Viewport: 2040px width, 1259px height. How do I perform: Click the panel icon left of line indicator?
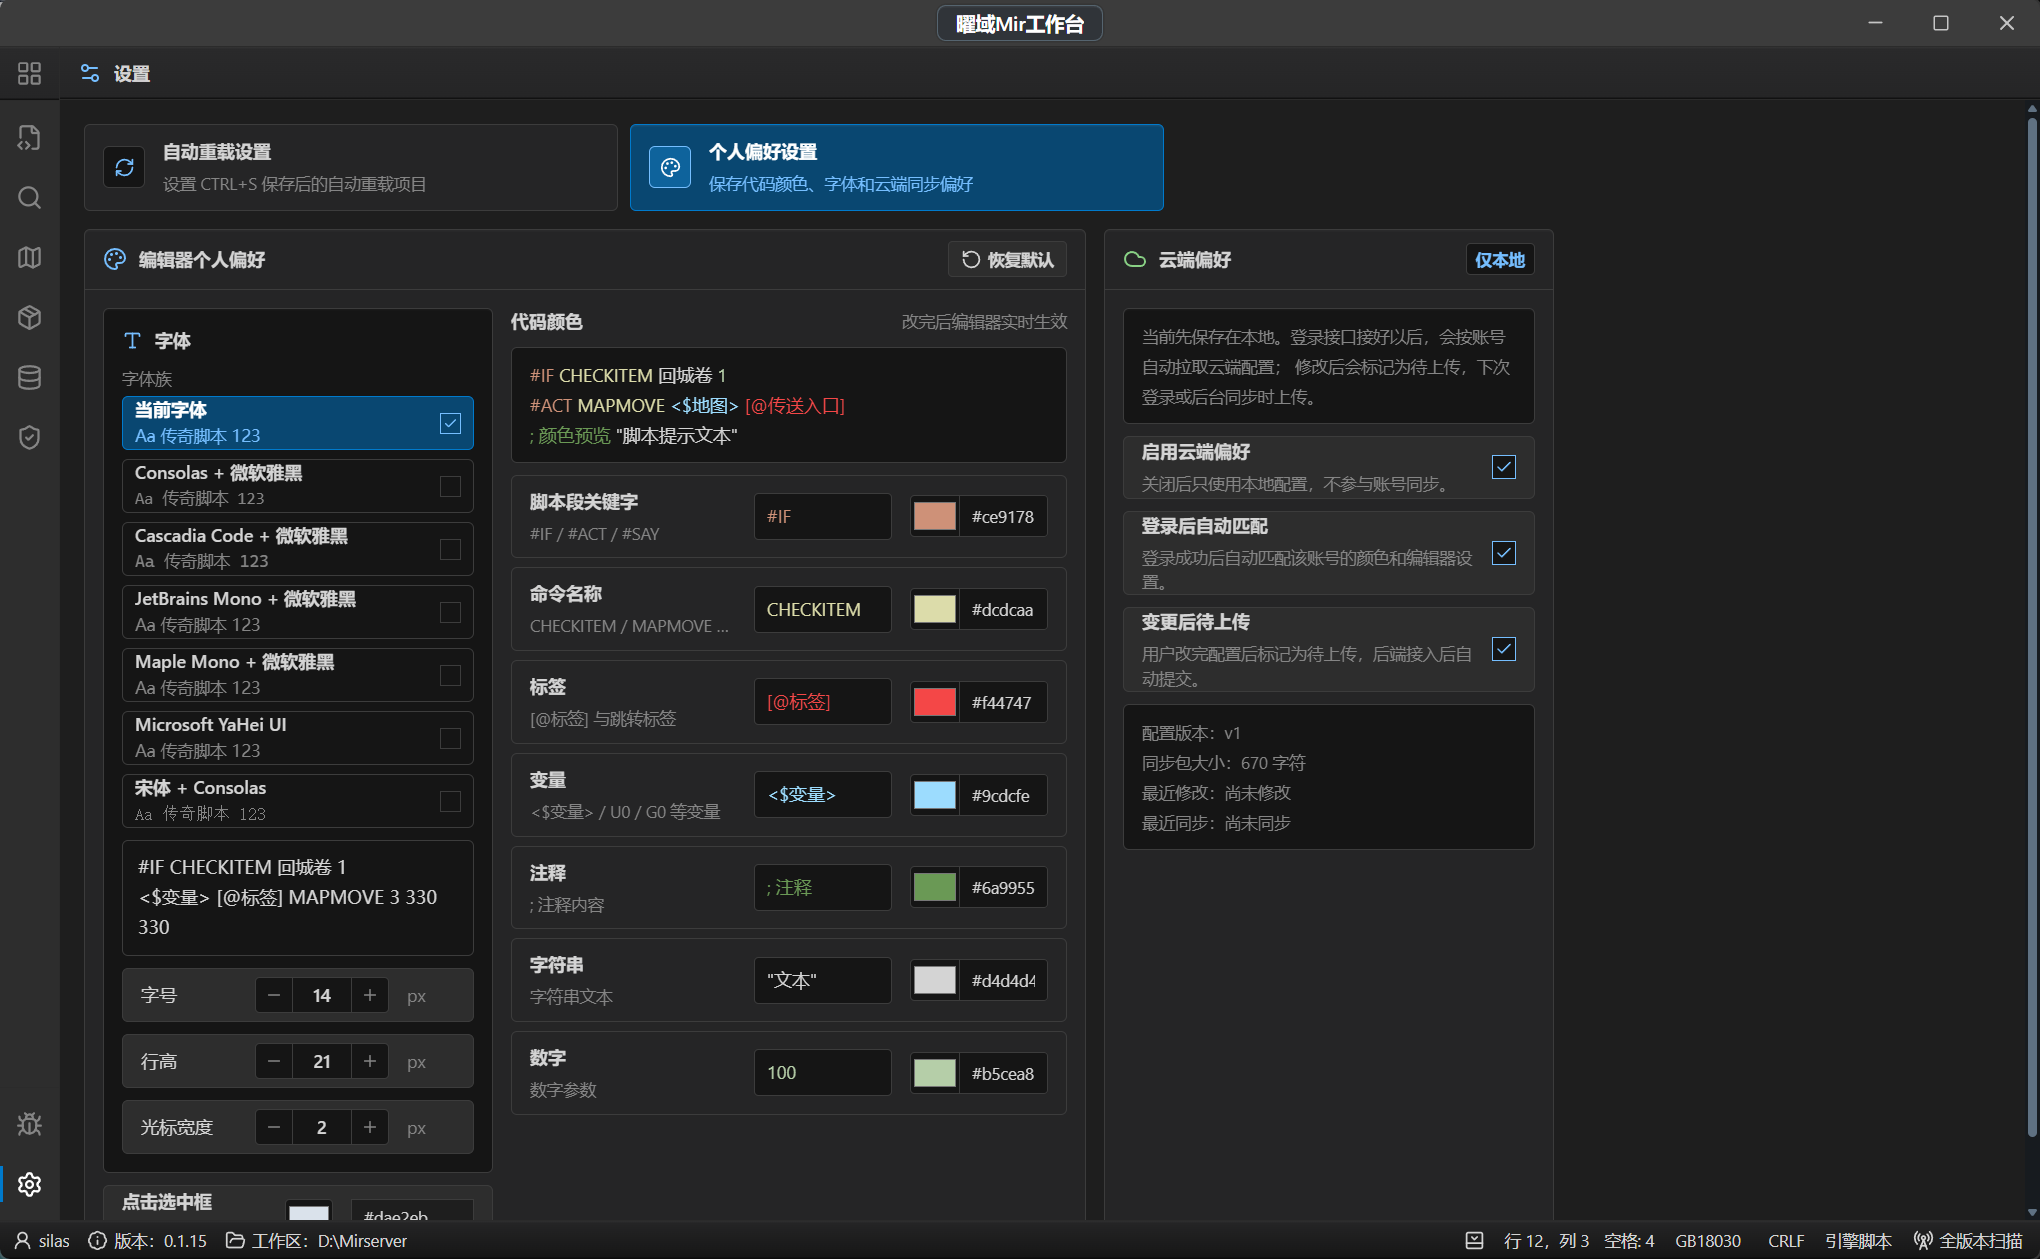pos(1474,1241)
